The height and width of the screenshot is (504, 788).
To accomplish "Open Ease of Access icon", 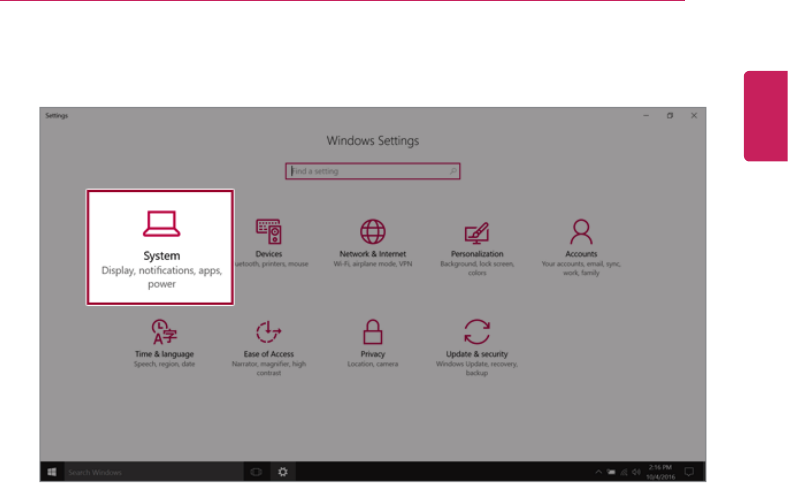I will point(269,332).
